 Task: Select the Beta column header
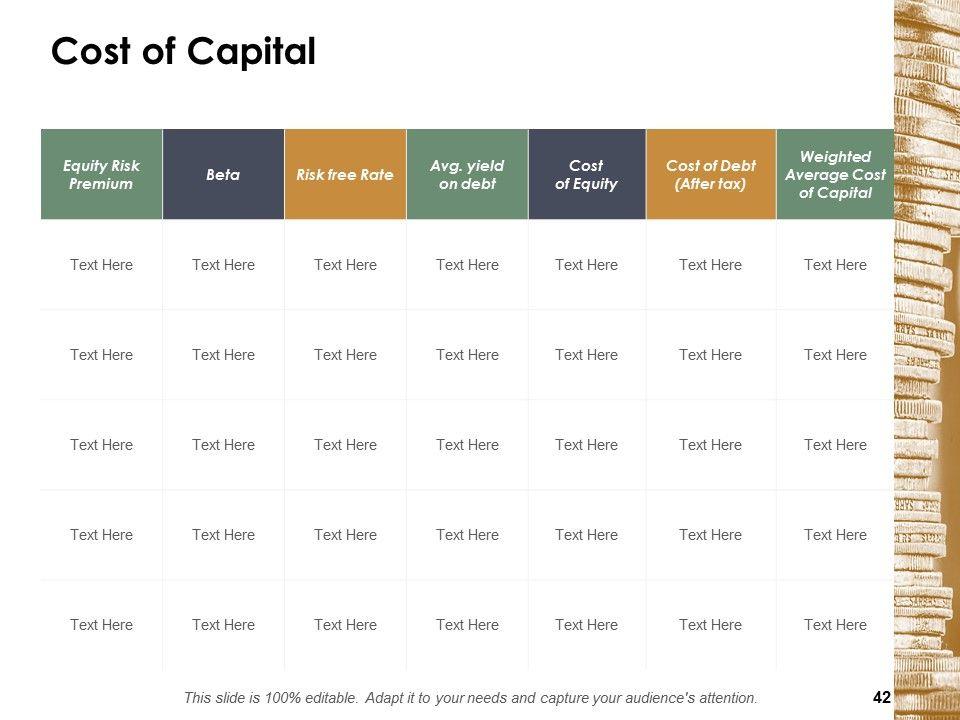point(223,174)
